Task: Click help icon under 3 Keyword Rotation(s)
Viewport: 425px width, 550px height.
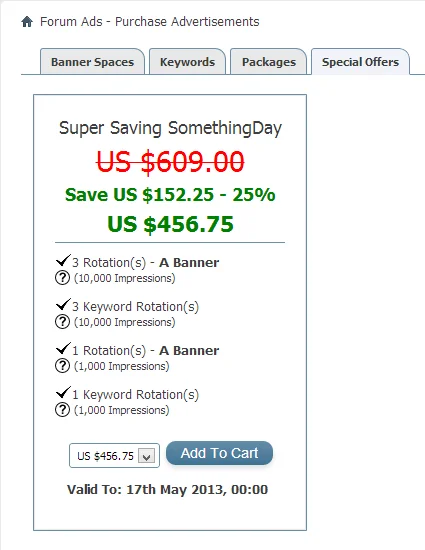Action: point(62,322)
